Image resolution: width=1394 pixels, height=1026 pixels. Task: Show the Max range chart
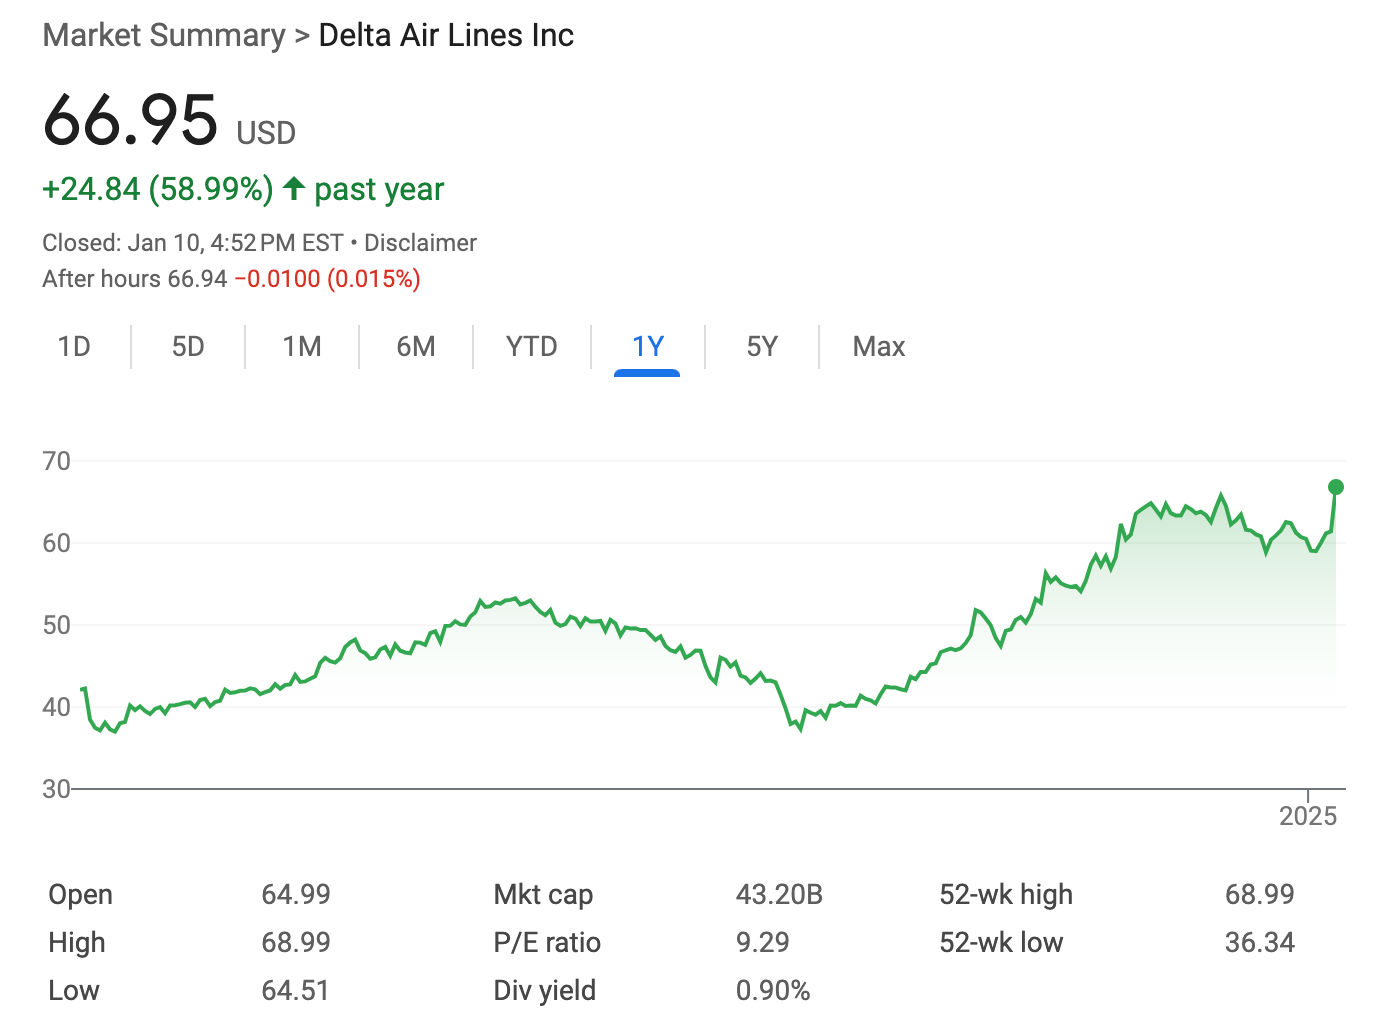[879, 347]
